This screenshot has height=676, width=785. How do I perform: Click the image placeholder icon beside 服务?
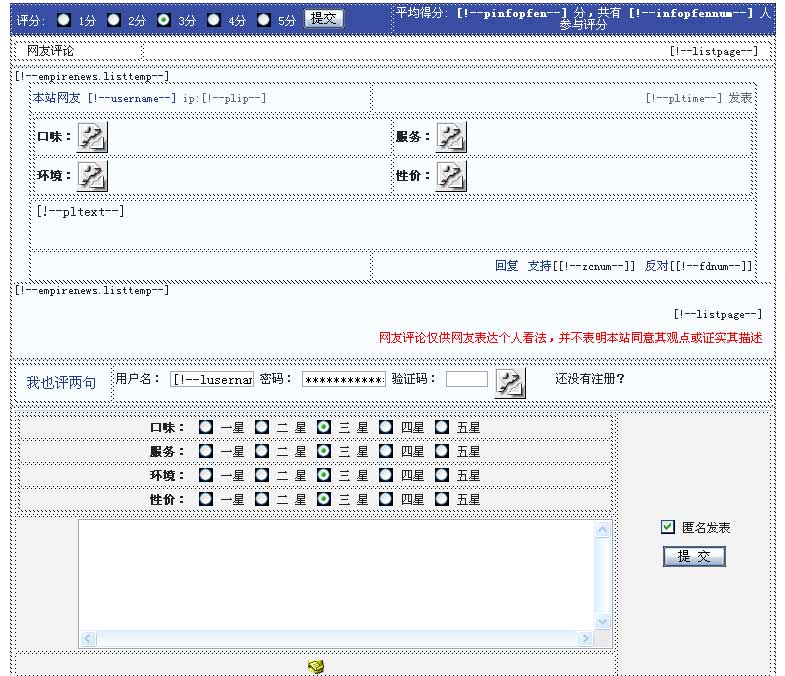[x=450, y=137]
